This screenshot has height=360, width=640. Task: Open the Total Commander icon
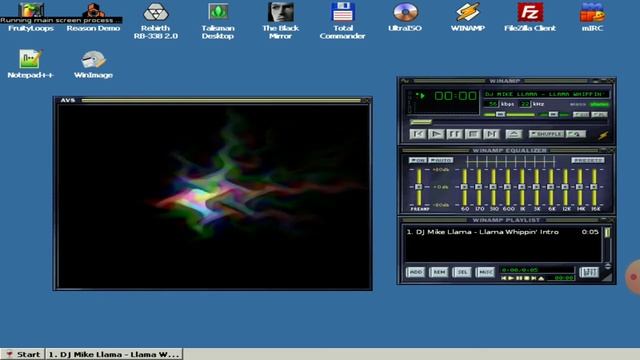(x=342, y=20)
